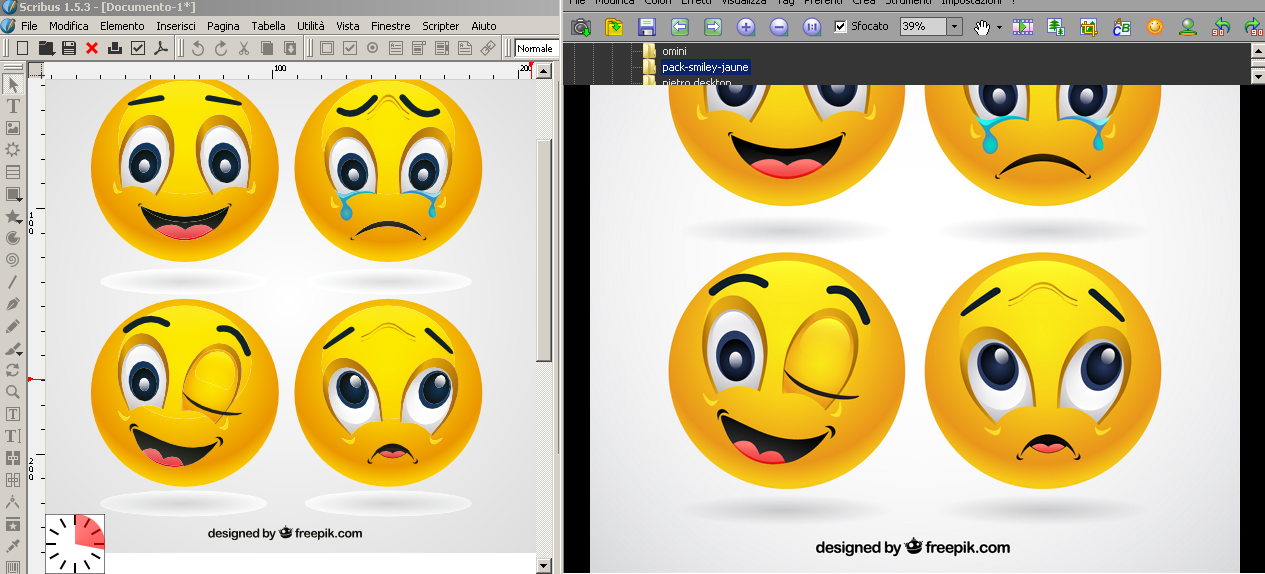This screenshot has width=1265, height=574.
Task: Toggle the Sfocato checkbox in image viewer
Action: tap(841, 27)
